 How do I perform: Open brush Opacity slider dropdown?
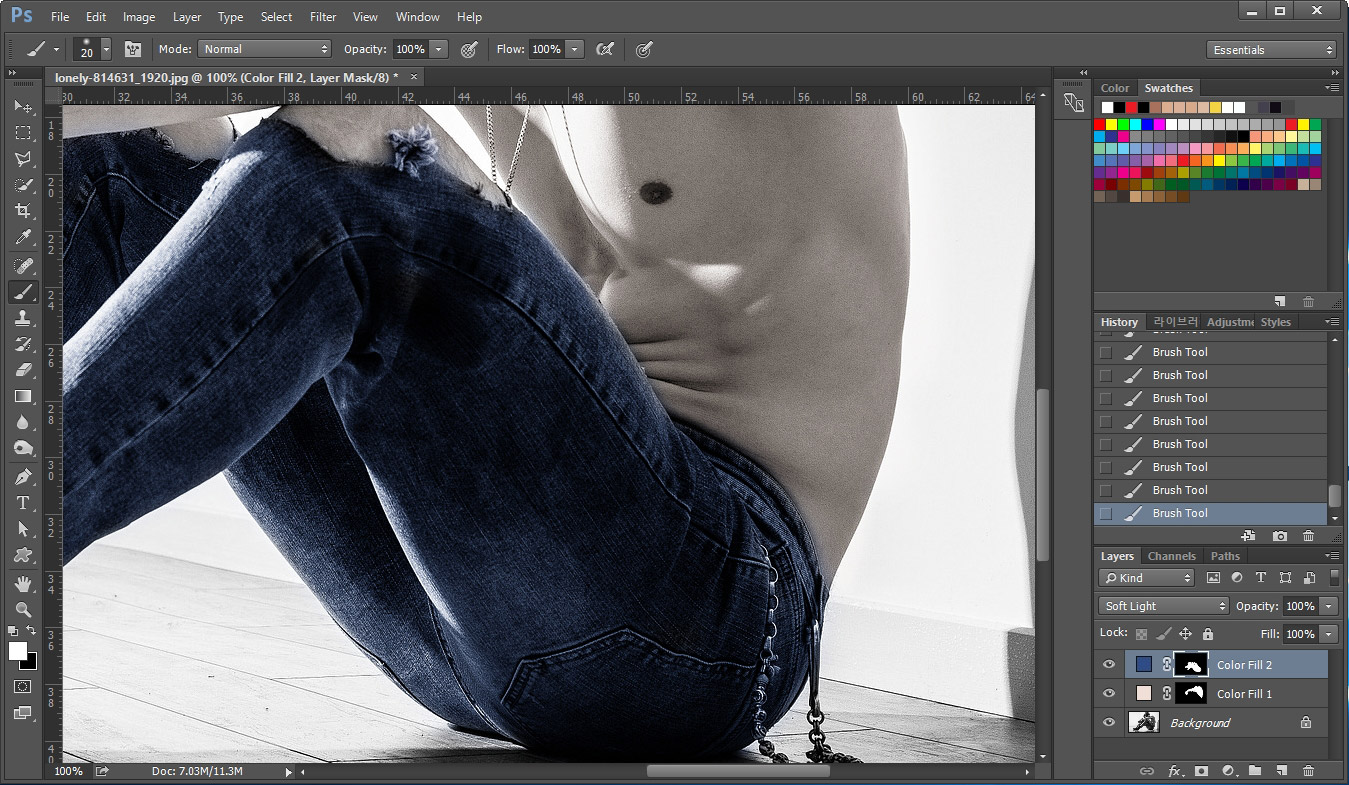pos(439,49)
